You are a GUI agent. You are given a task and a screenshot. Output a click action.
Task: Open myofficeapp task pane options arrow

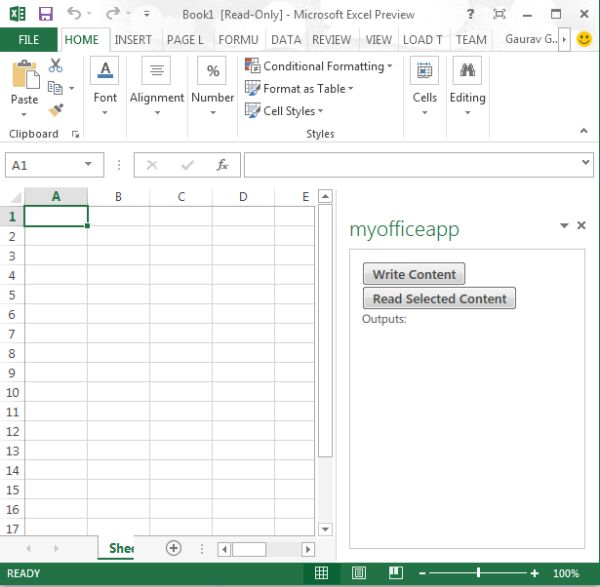click(x=564, y=225)
